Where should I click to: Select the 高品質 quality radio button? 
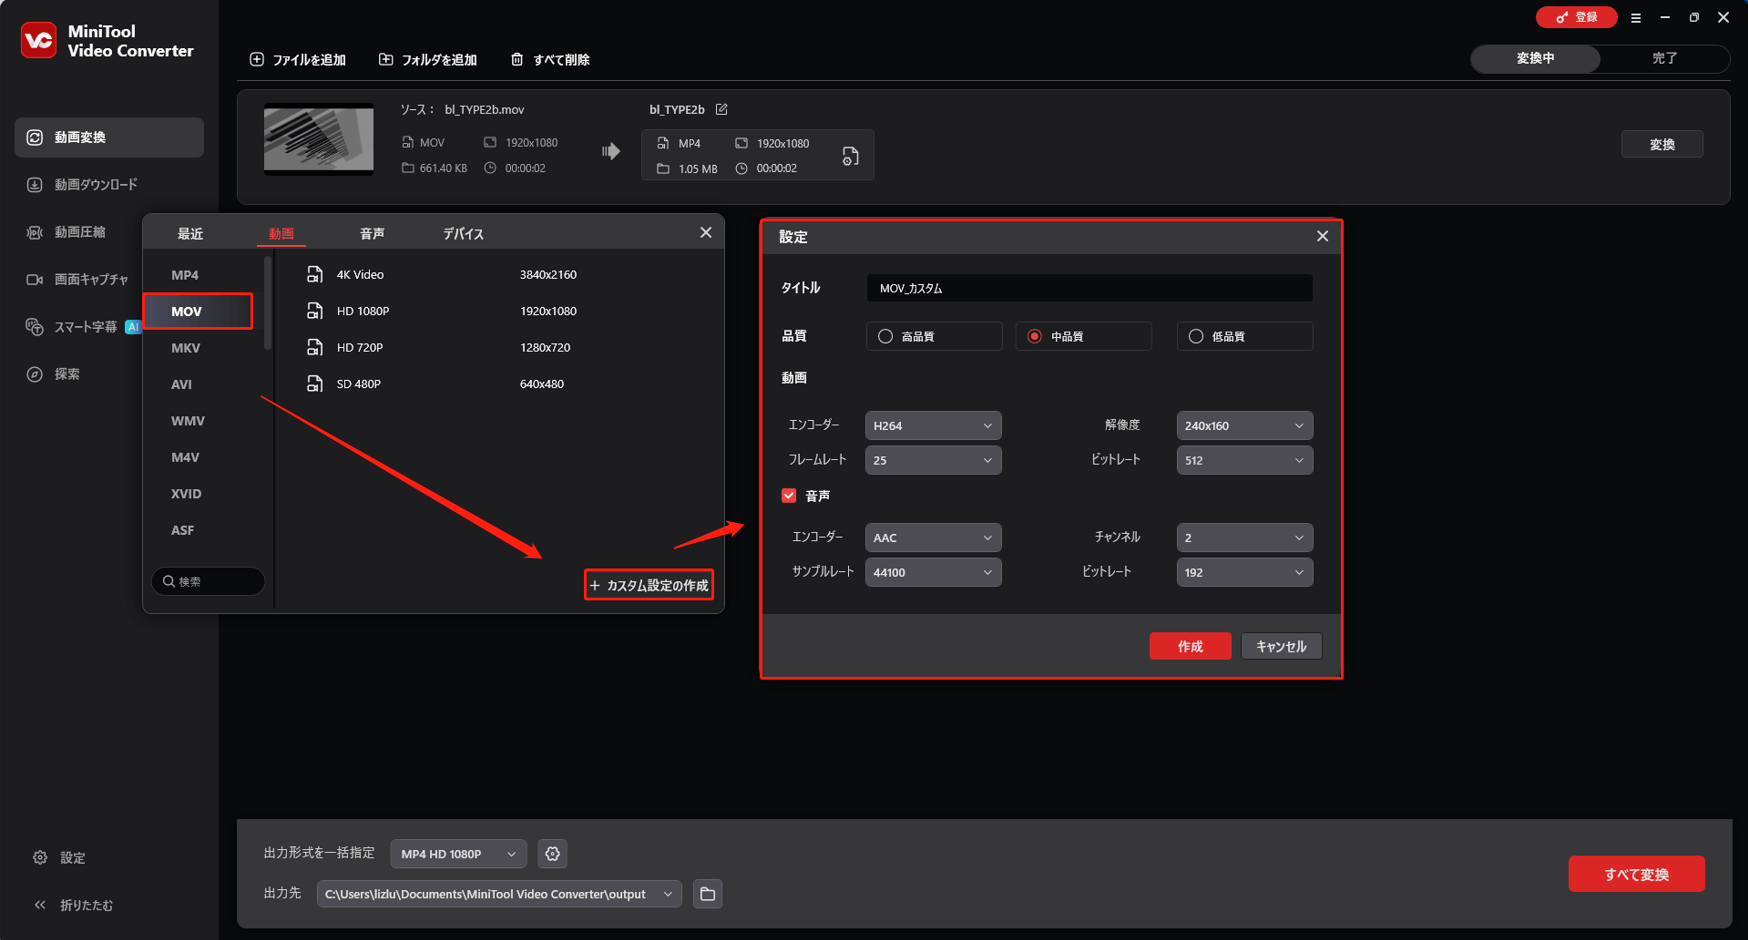point(885,336)
